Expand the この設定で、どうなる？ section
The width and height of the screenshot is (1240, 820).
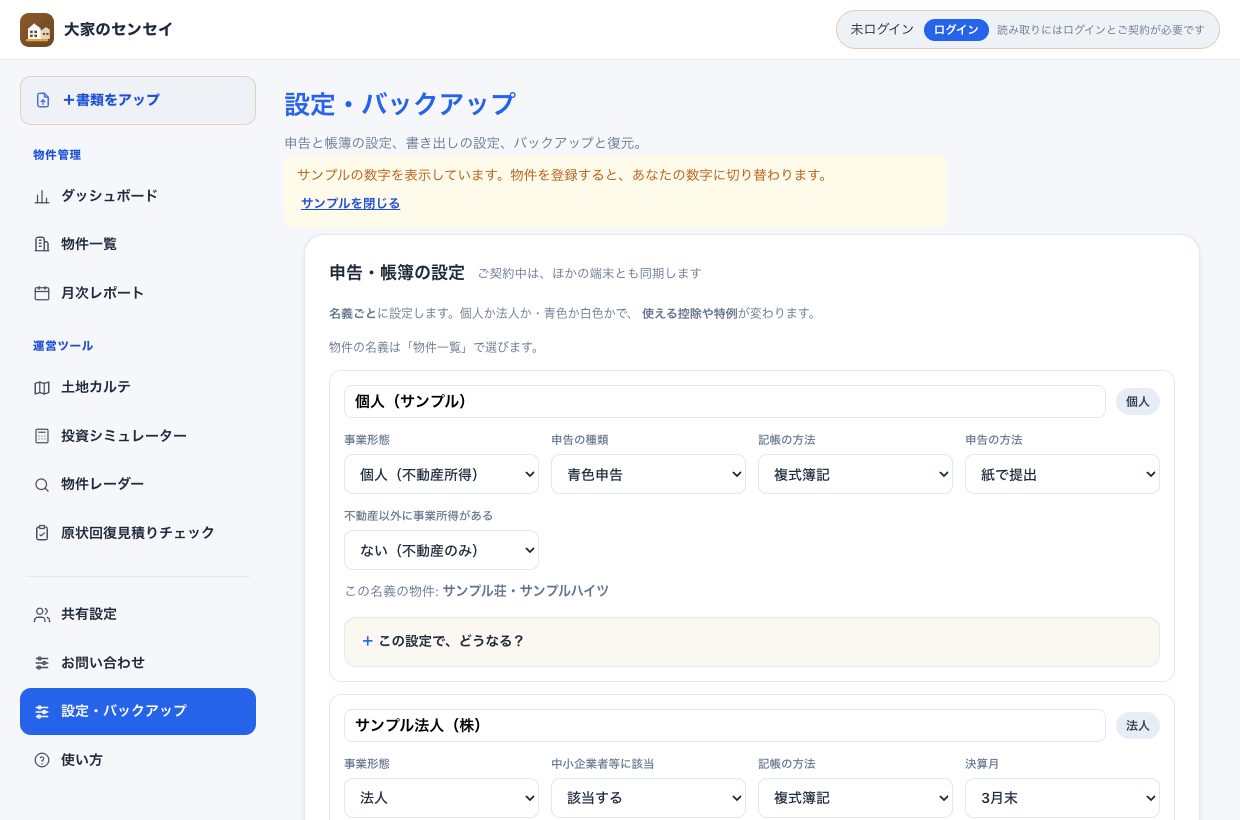pos(752,642)
